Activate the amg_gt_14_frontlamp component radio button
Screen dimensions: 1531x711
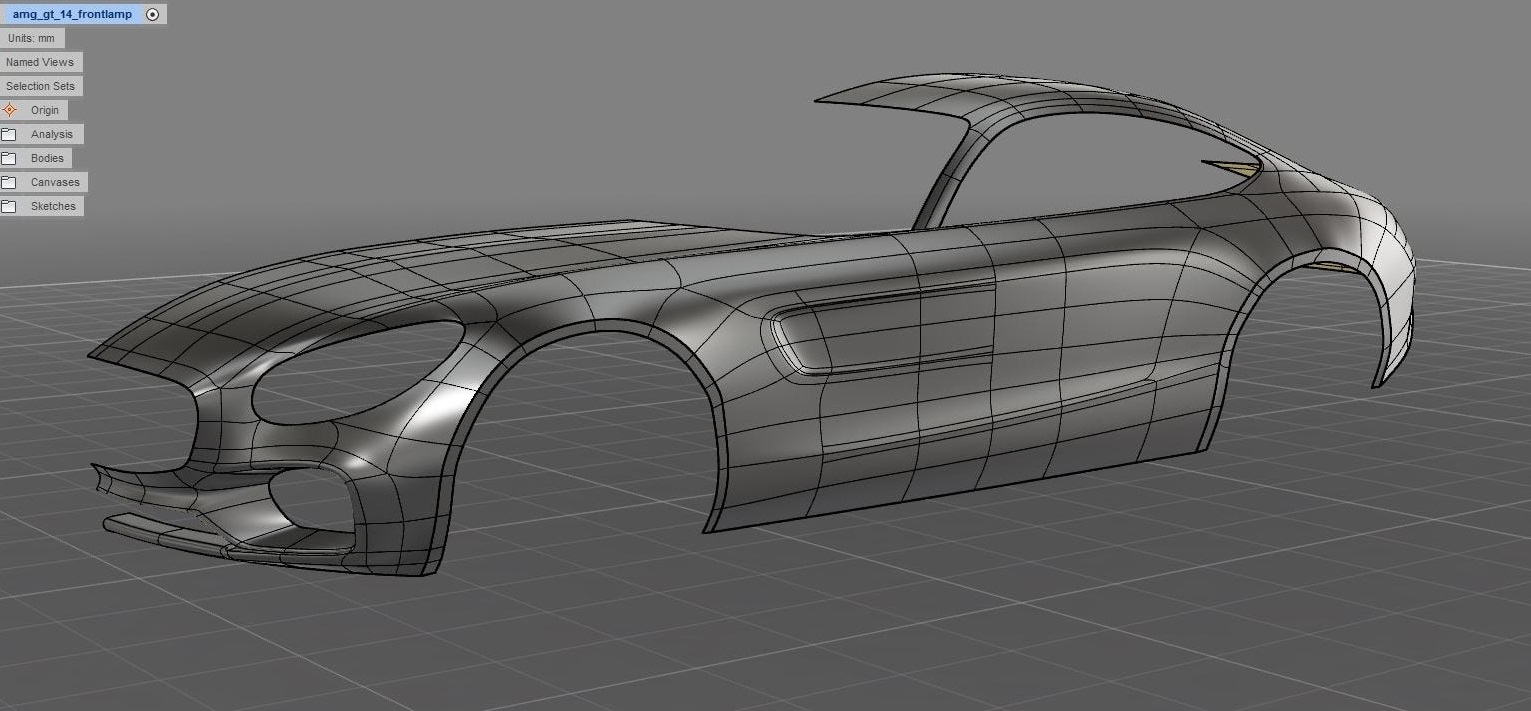(x=152, y=14)
